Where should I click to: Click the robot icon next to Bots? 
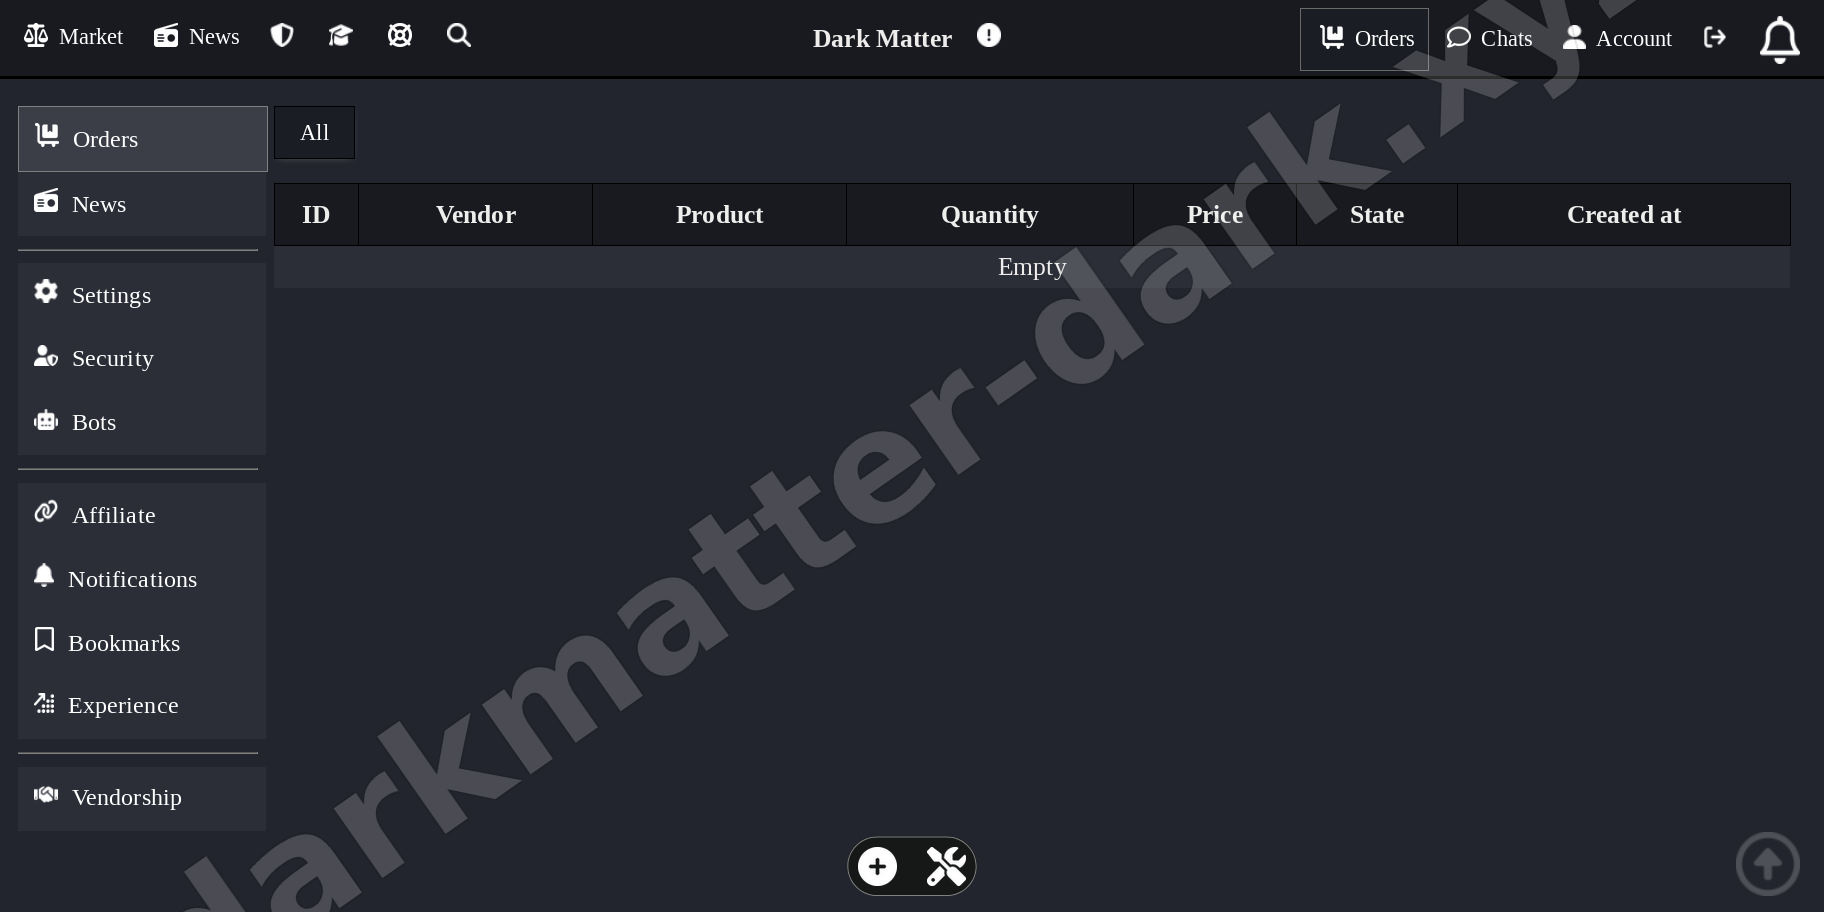click(46, 420)
